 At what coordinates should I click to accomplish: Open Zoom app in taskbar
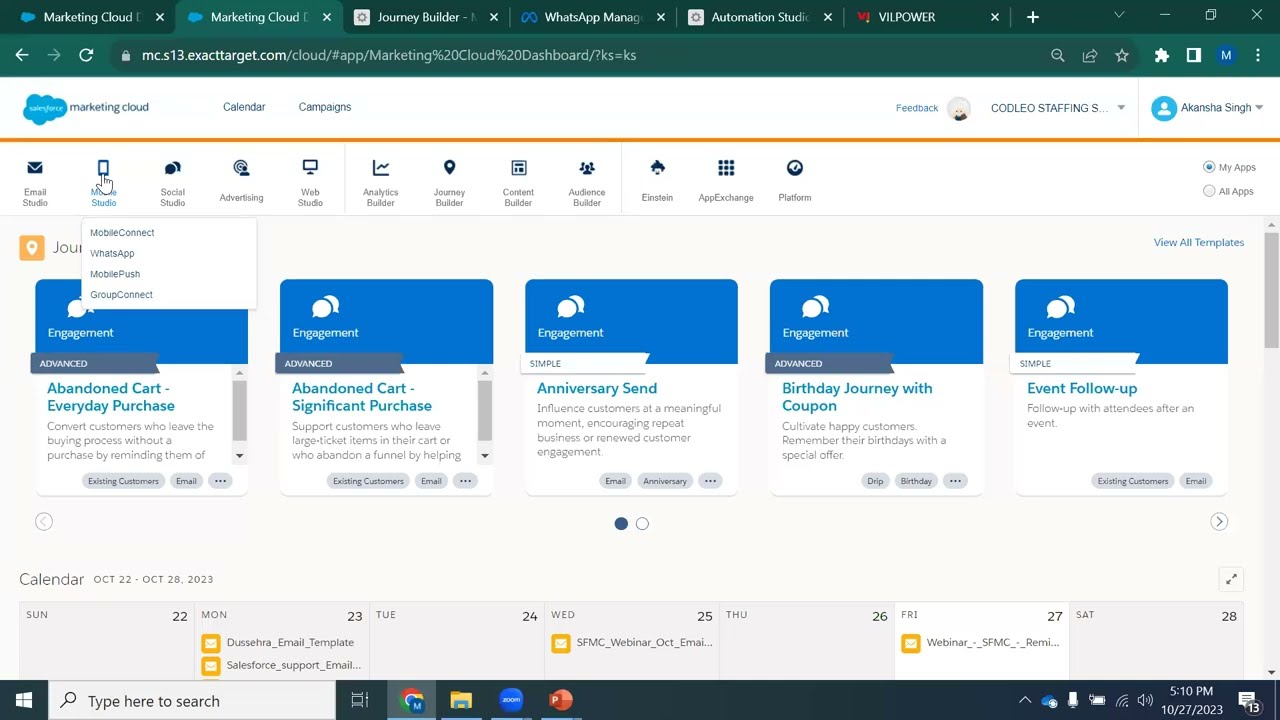coord(511,700)
